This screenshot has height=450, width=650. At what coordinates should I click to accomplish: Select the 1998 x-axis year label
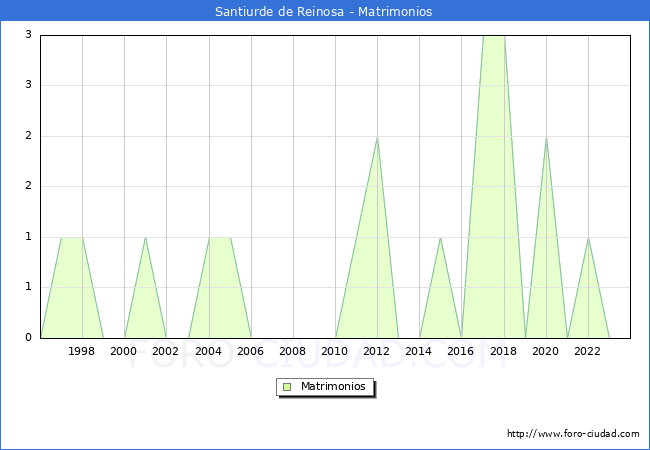(x=82, y=351)
